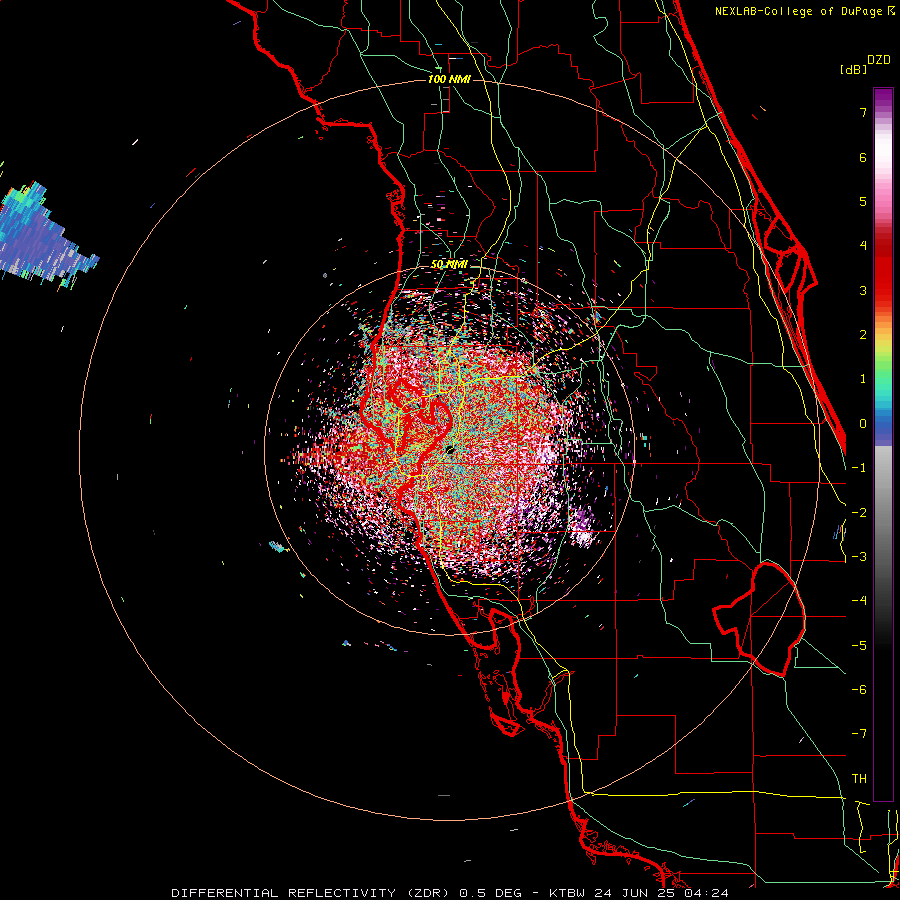900x900 pixels.
Task: Select the DZD legend title
Action: (878, 60)
